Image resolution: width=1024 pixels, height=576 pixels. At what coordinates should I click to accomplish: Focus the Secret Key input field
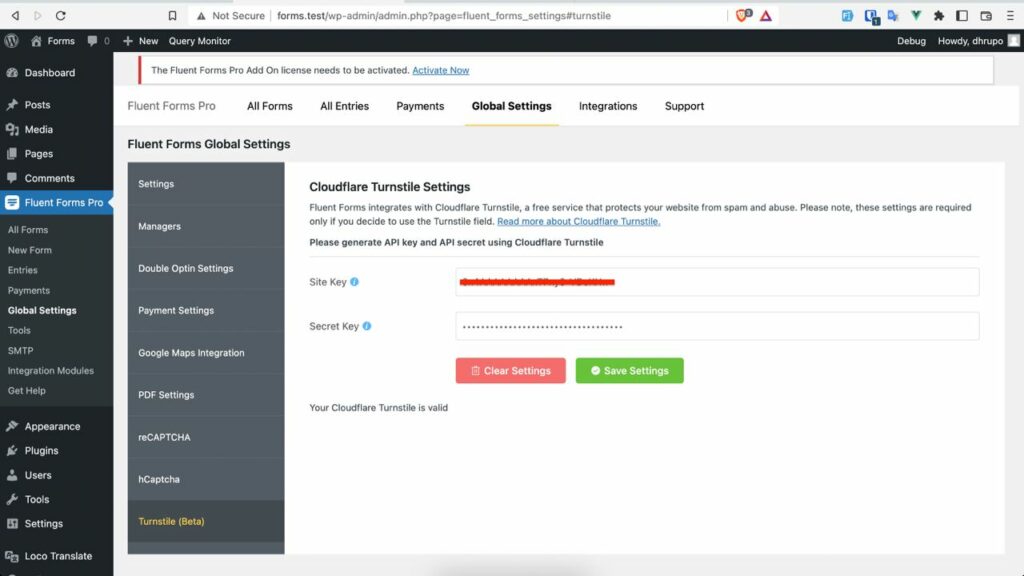(717, 326)
